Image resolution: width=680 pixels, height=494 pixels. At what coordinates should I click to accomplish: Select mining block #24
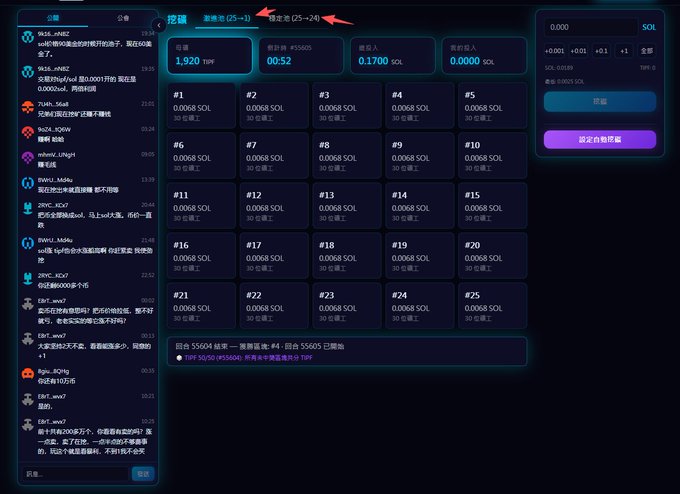pyautogui.click(x=420, y=306)
